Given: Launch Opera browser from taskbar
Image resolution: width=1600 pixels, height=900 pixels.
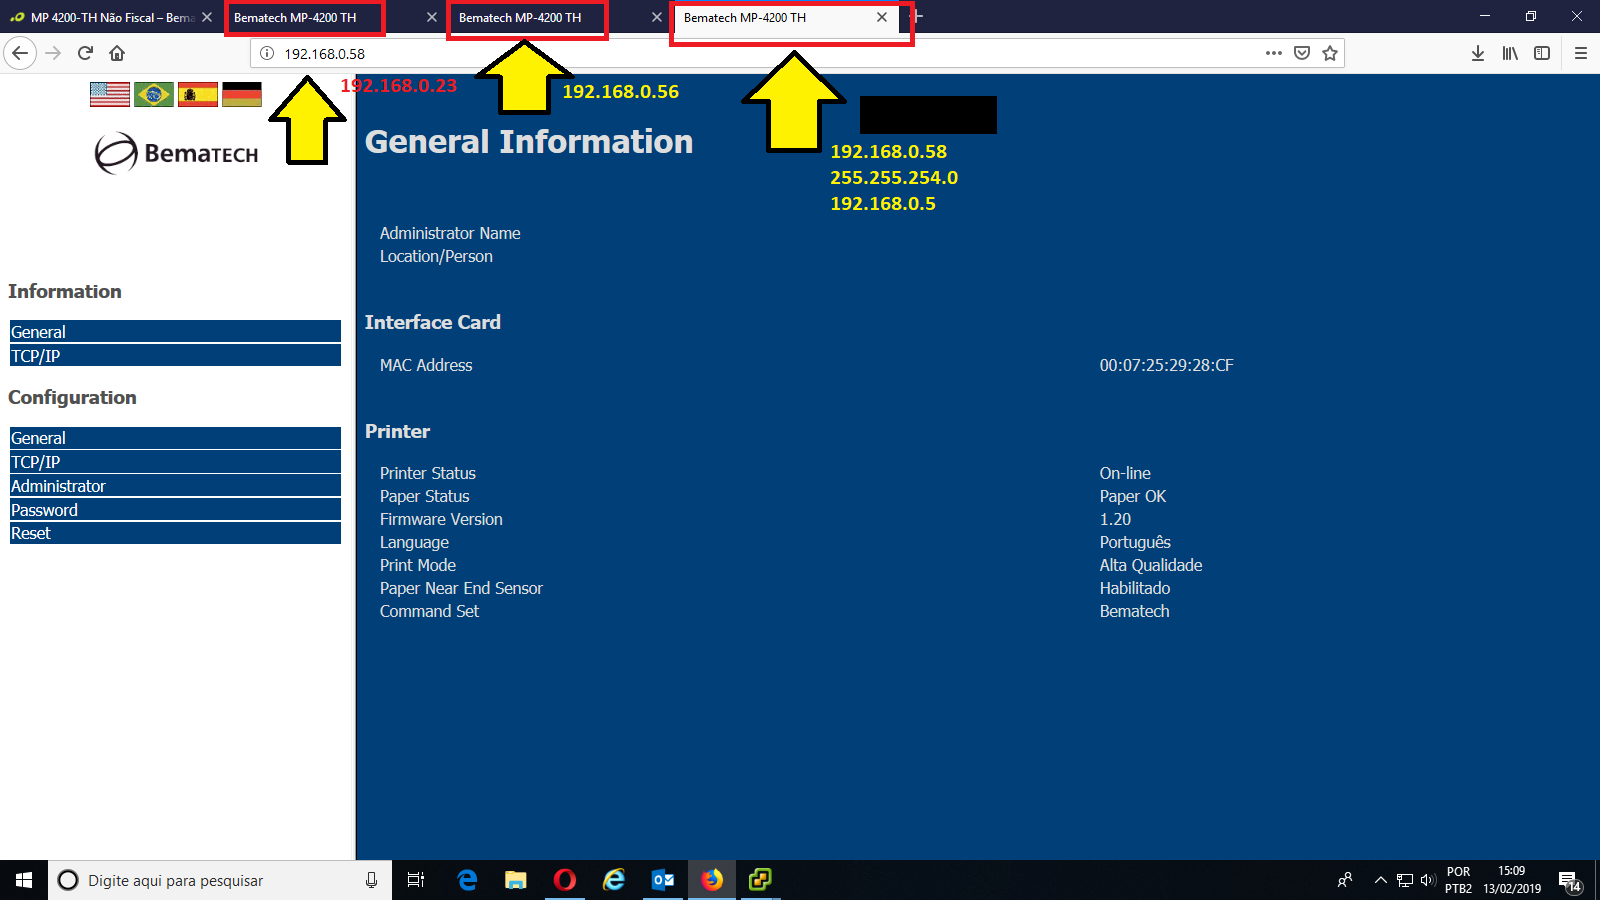Looking at the screenshot, I should pyautogui.click(x=565, y=880).
